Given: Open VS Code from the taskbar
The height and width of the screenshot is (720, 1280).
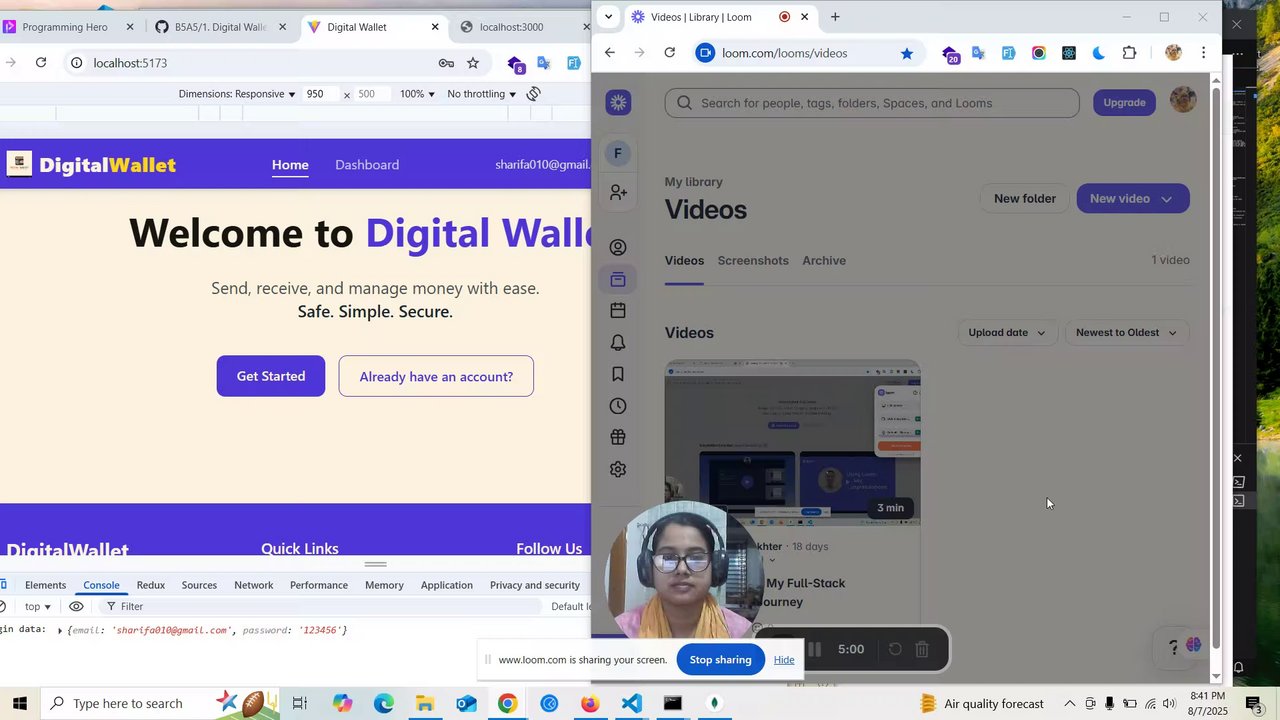Looking at the screenshot, I should (x=631, y=703).
